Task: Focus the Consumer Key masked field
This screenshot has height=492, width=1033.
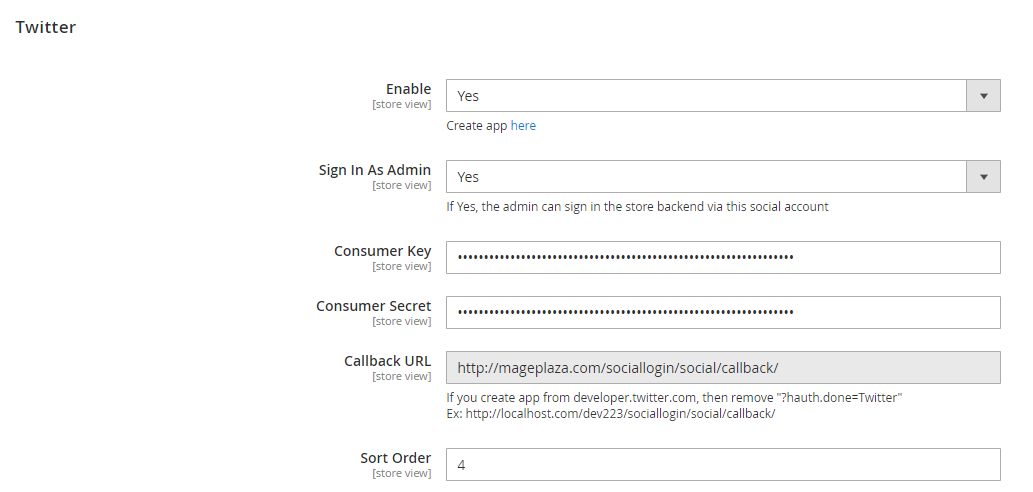Action: [722, 257]
